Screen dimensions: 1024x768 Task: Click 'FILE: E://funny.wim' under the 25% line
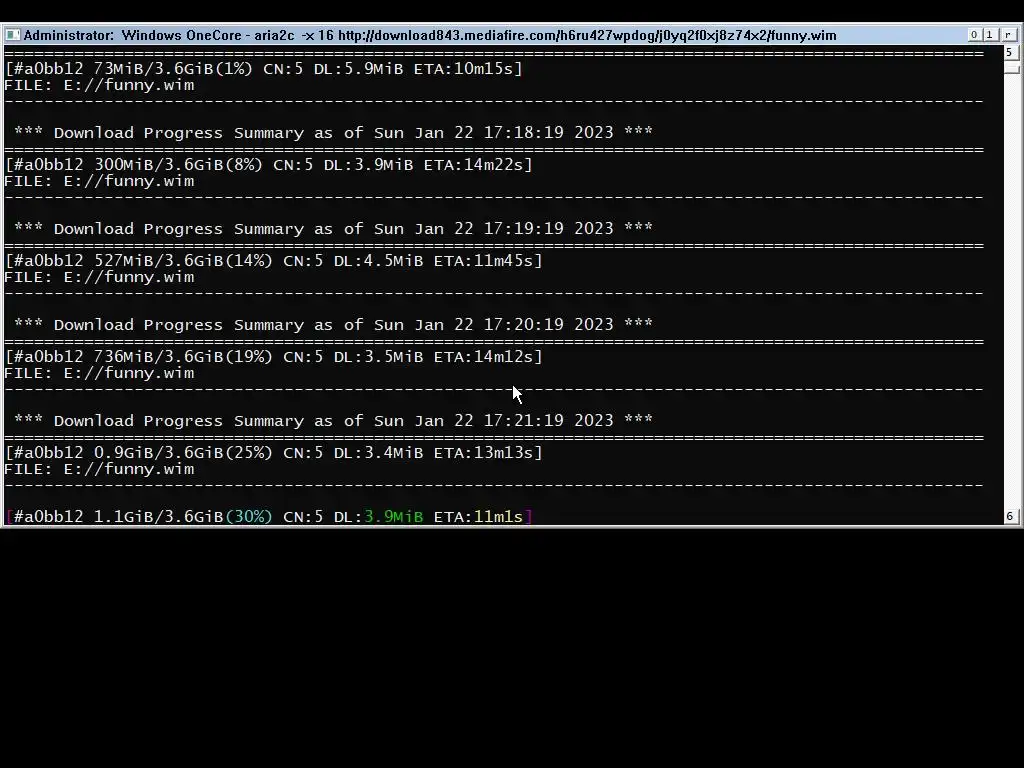click(99, 469)
